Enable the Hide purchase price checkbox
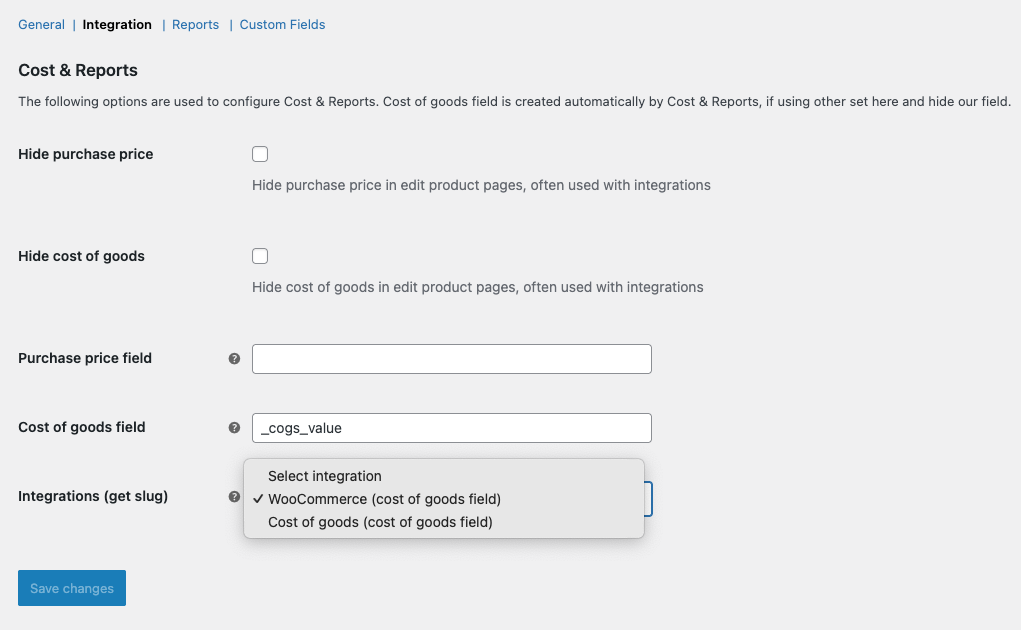This screenshot has width=1021, height=630. click(x=260, y=154)
